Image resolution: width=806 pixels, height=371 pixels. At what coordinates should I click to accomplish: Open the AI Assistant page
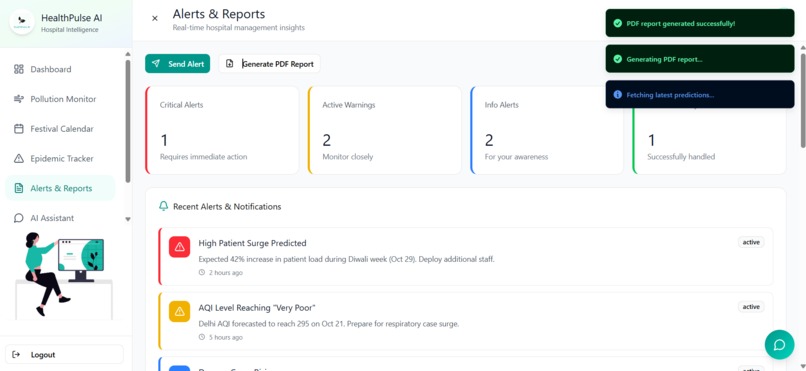point(60,218)
